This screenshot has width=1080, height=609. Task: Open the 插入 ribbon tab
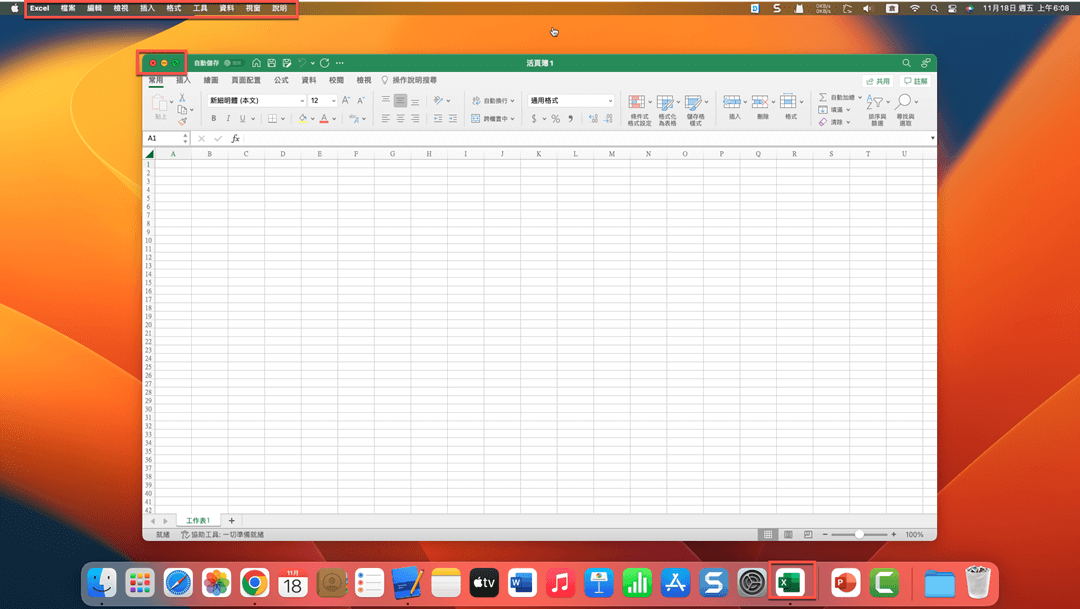coord(183,81)
